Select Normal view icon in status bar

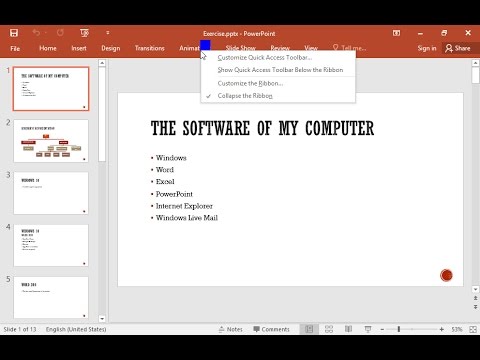pos(309,329)
